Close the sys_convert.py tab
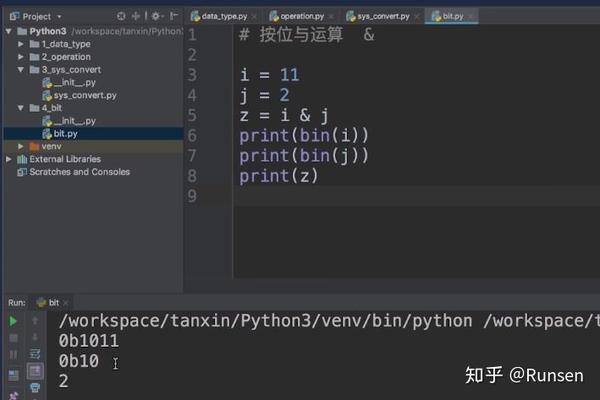 pyautogui.click(x=417, y=17)
